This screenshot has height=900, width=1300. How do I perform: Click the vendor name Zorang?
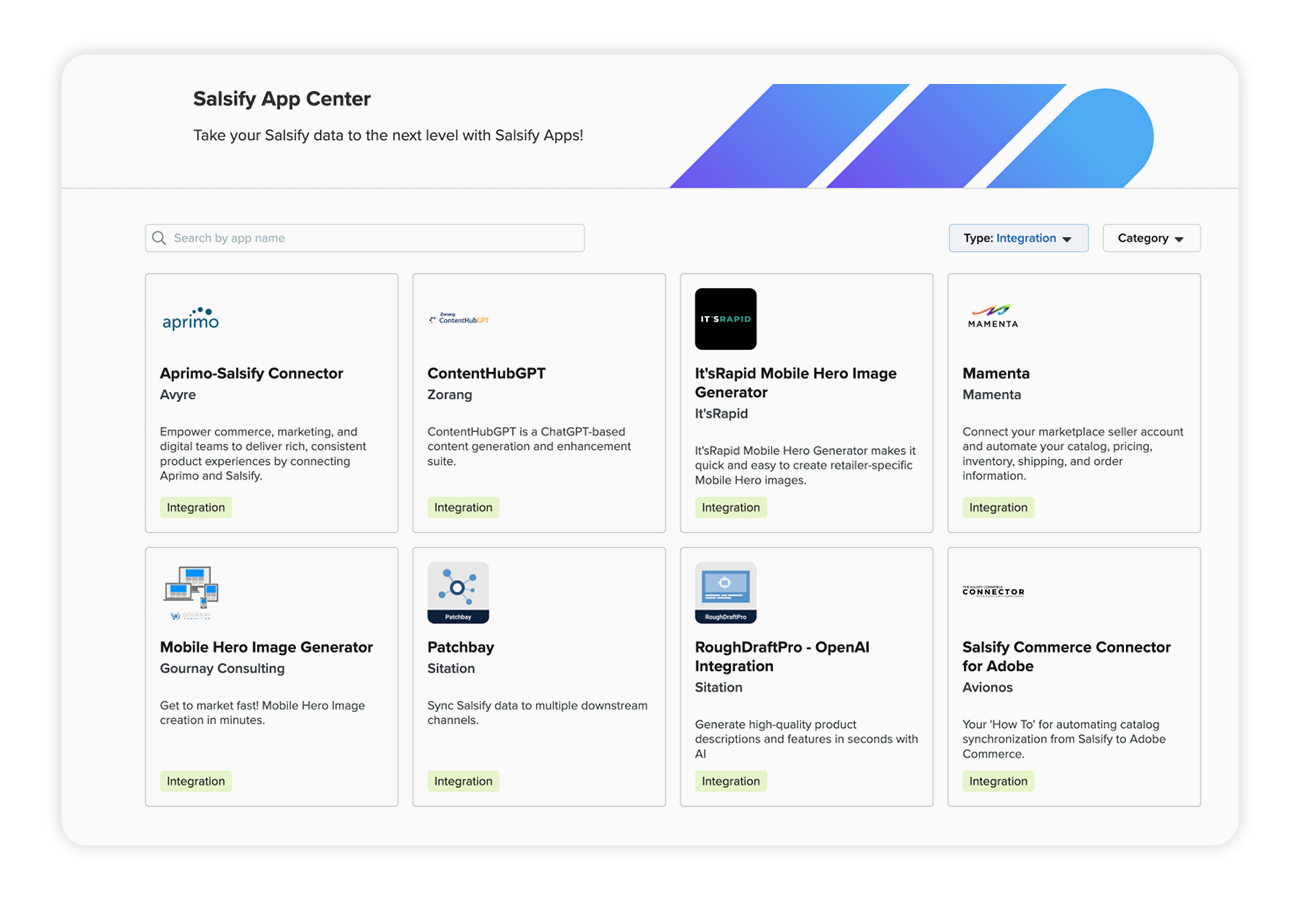(x=448, y=395)
